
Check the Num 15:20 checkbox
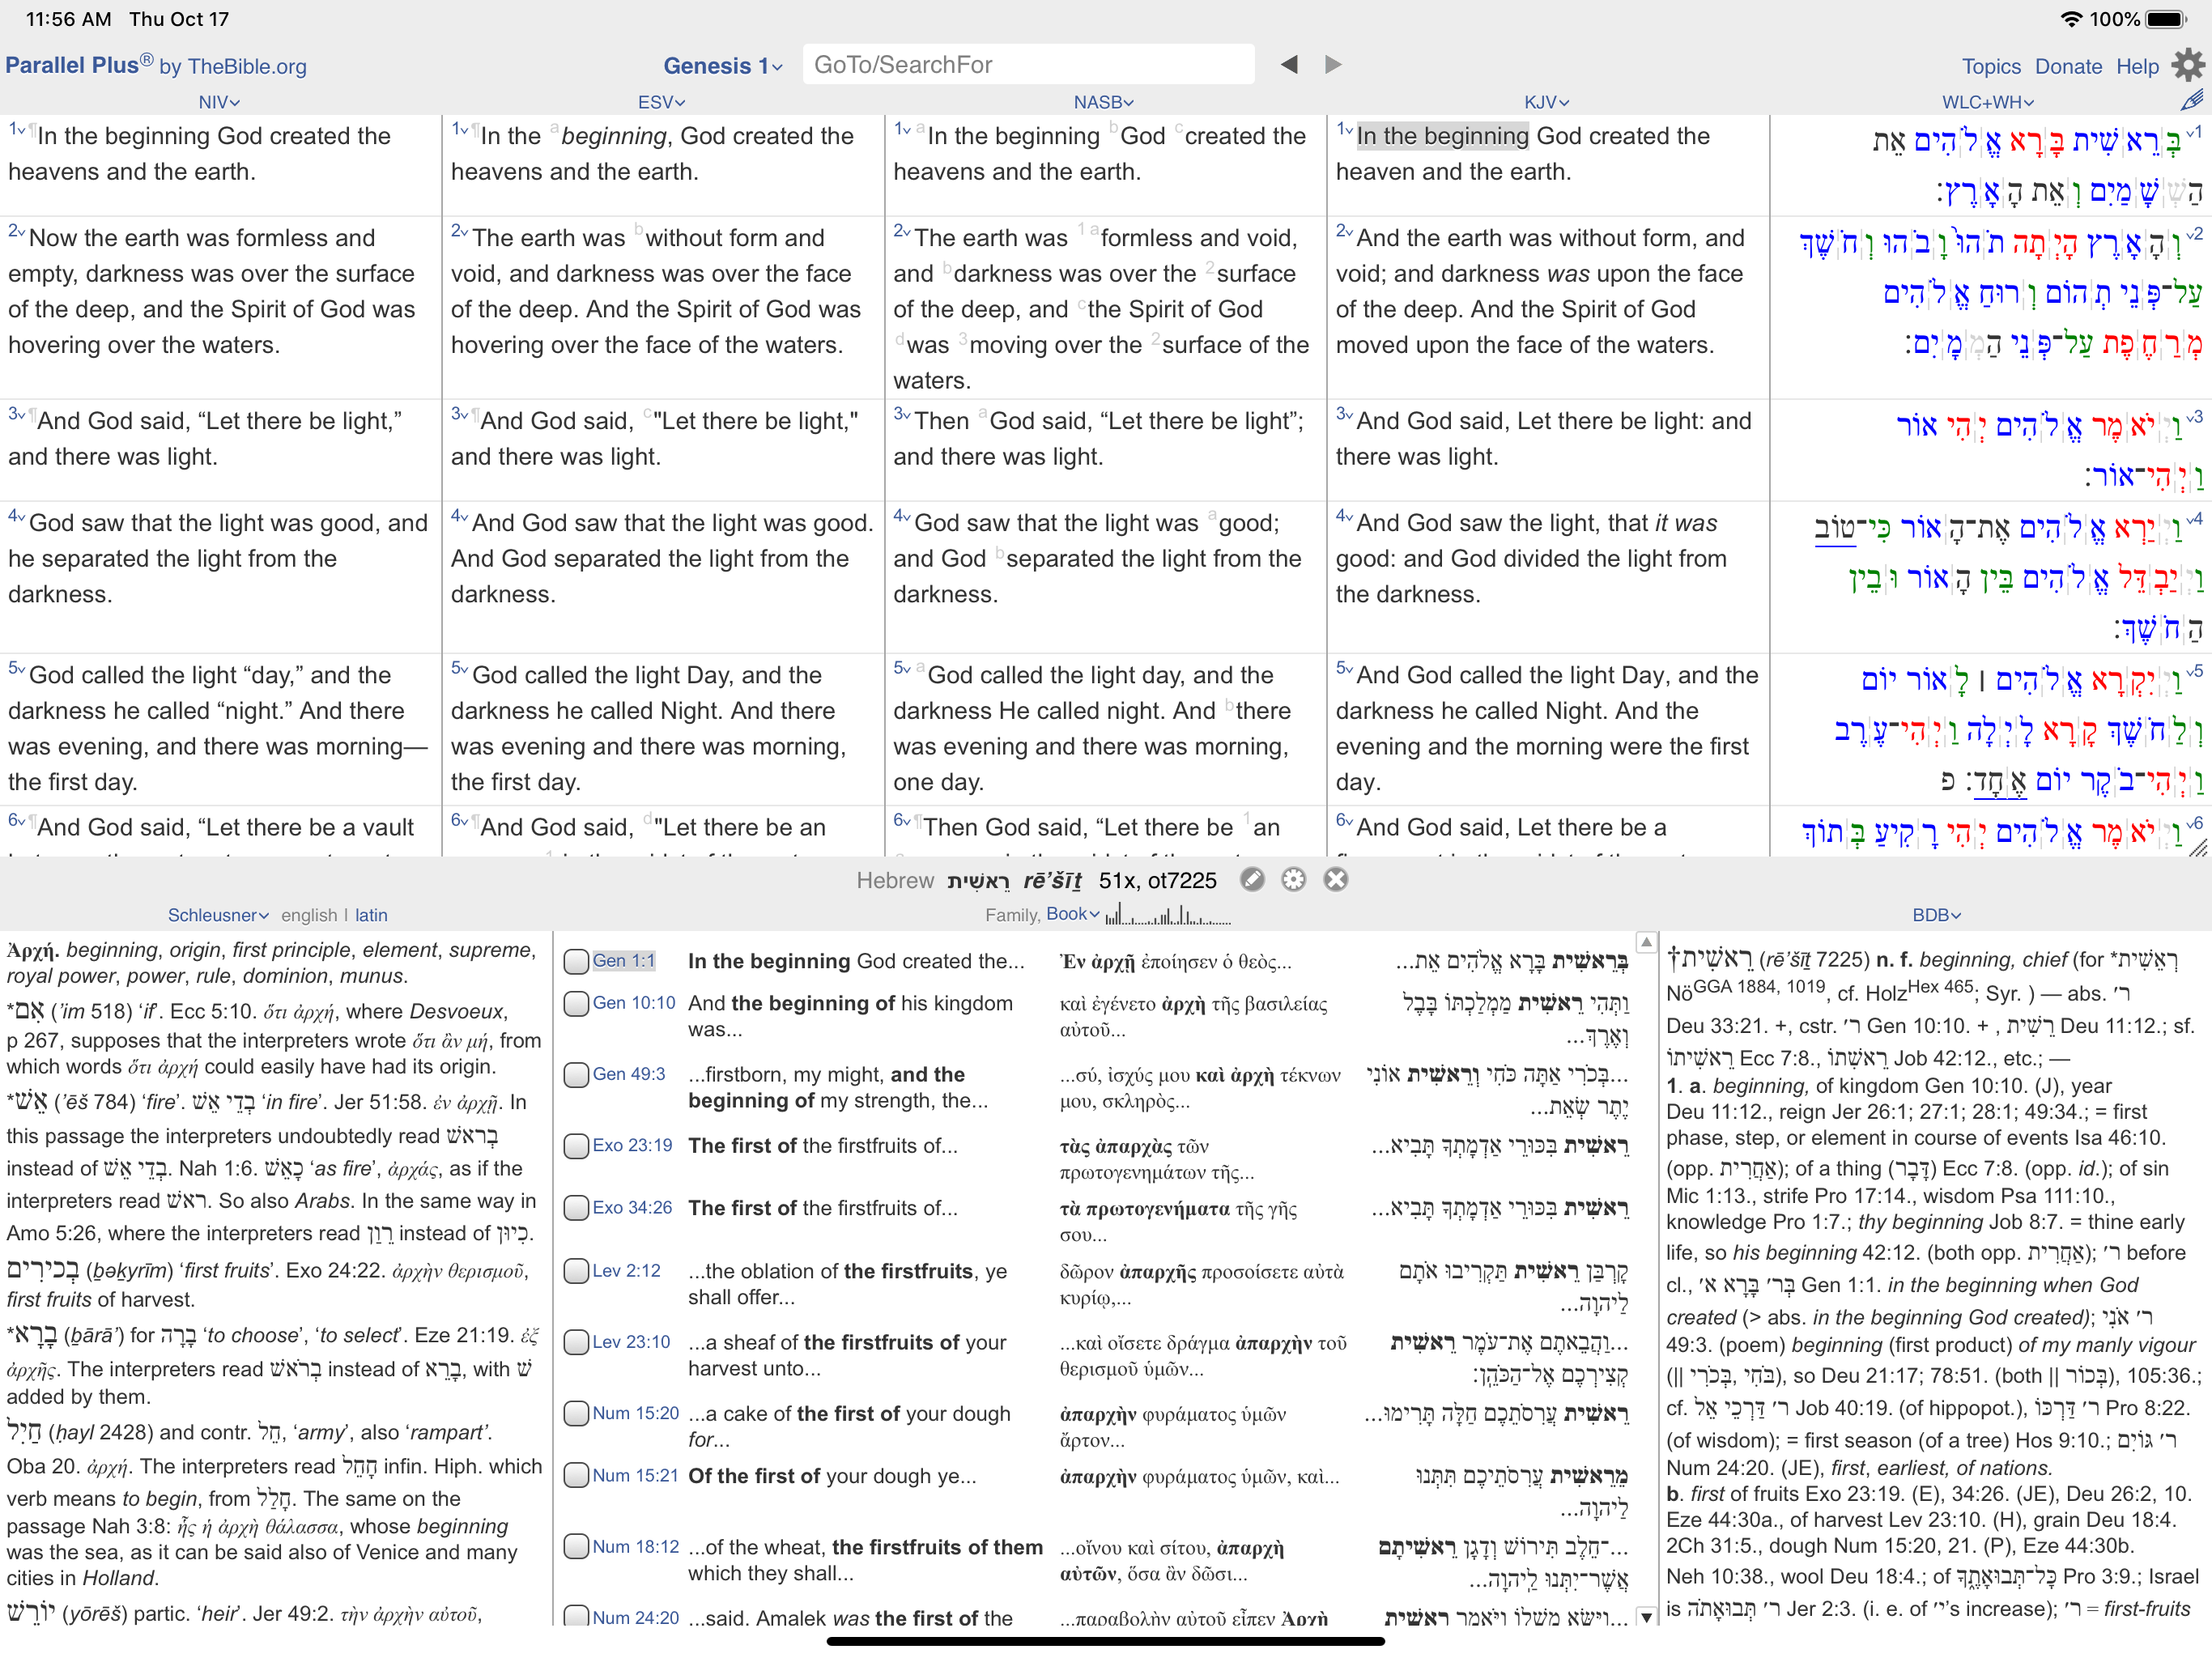click(x=576, y=1413)
